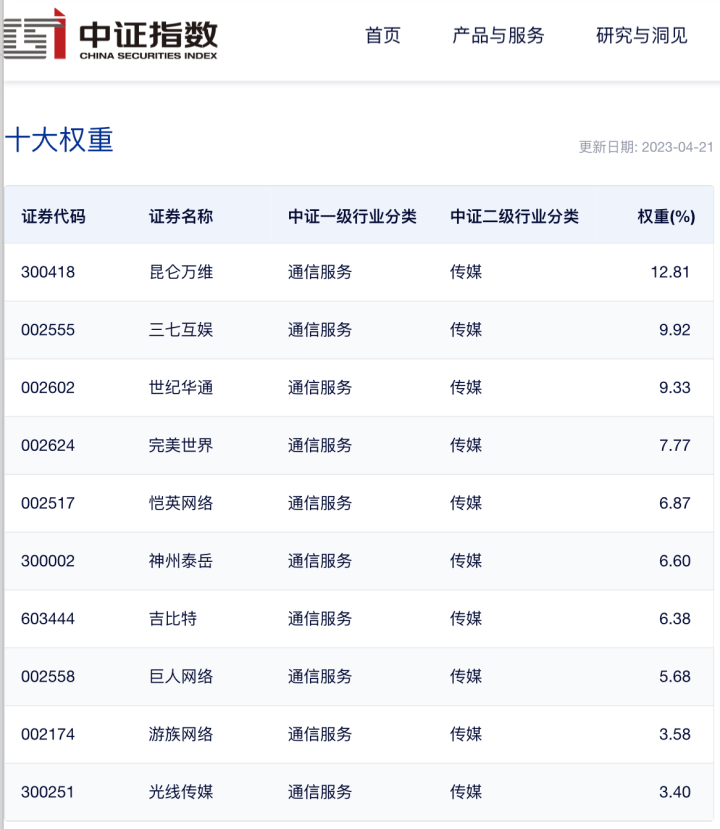Click the weight value 9.33
Image resolution: width=720 pixels, height=829 pixels.
click(675, 388)
